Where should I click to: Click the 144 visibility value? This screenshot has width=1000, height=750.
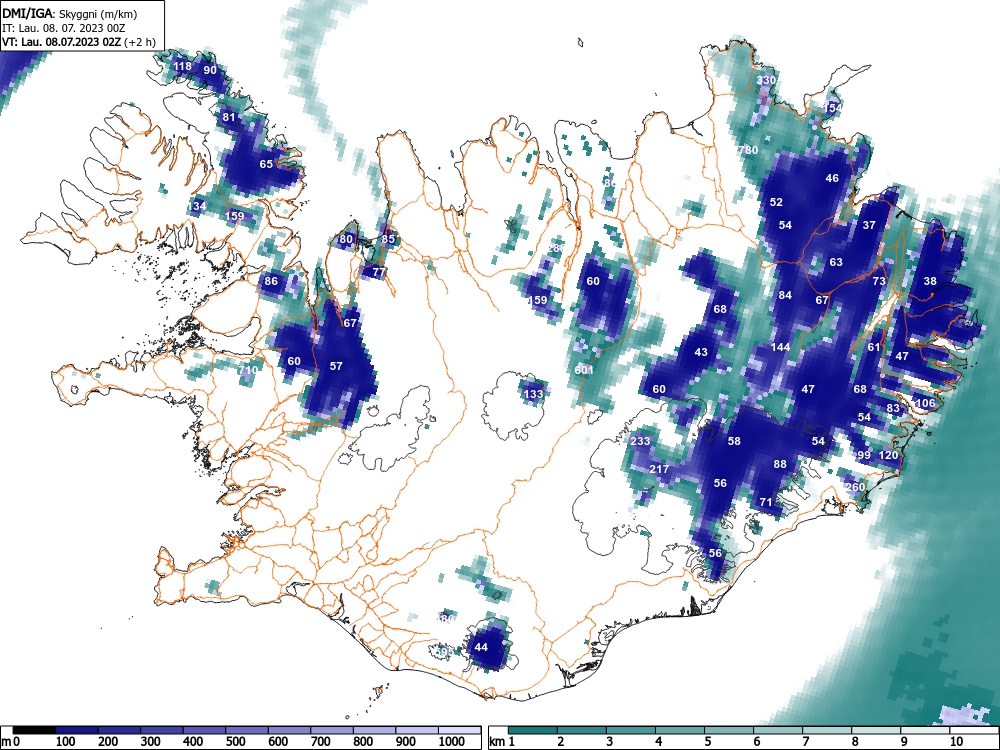(781, 348)
